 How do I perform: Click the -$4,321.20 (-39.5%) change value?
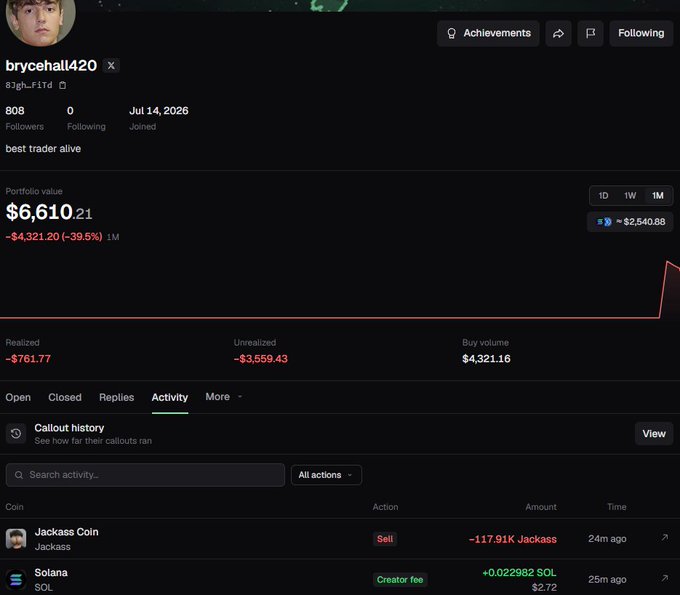[54, 237]
